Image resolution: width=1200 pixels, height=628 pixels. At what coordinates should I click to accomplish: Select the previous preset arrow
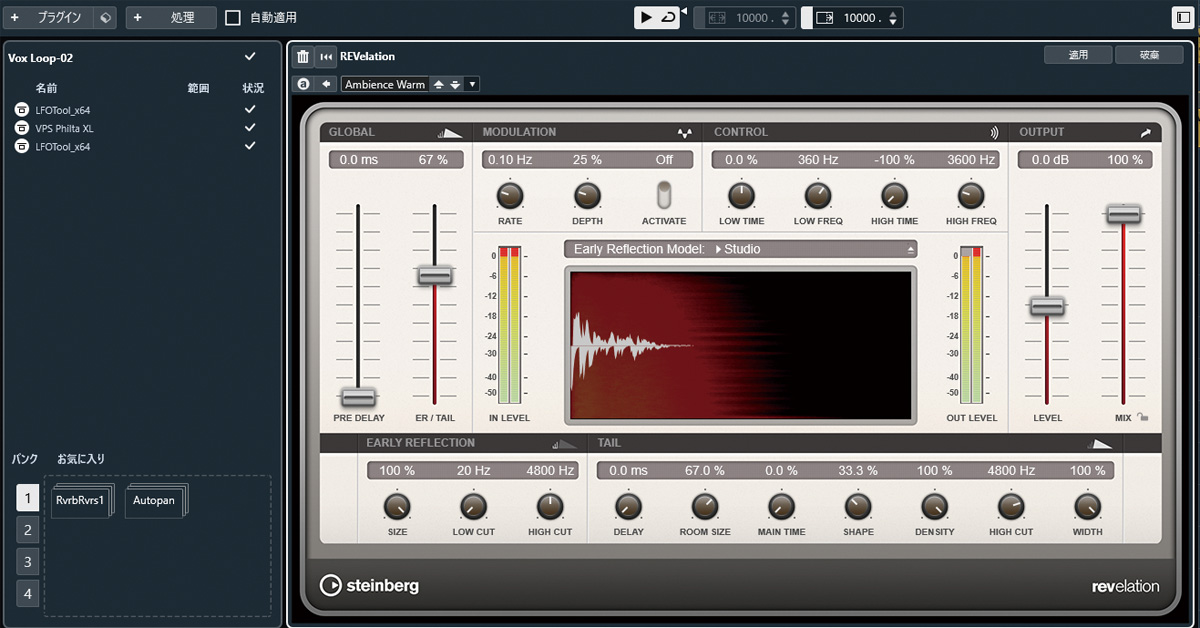(x=438, y=84)
